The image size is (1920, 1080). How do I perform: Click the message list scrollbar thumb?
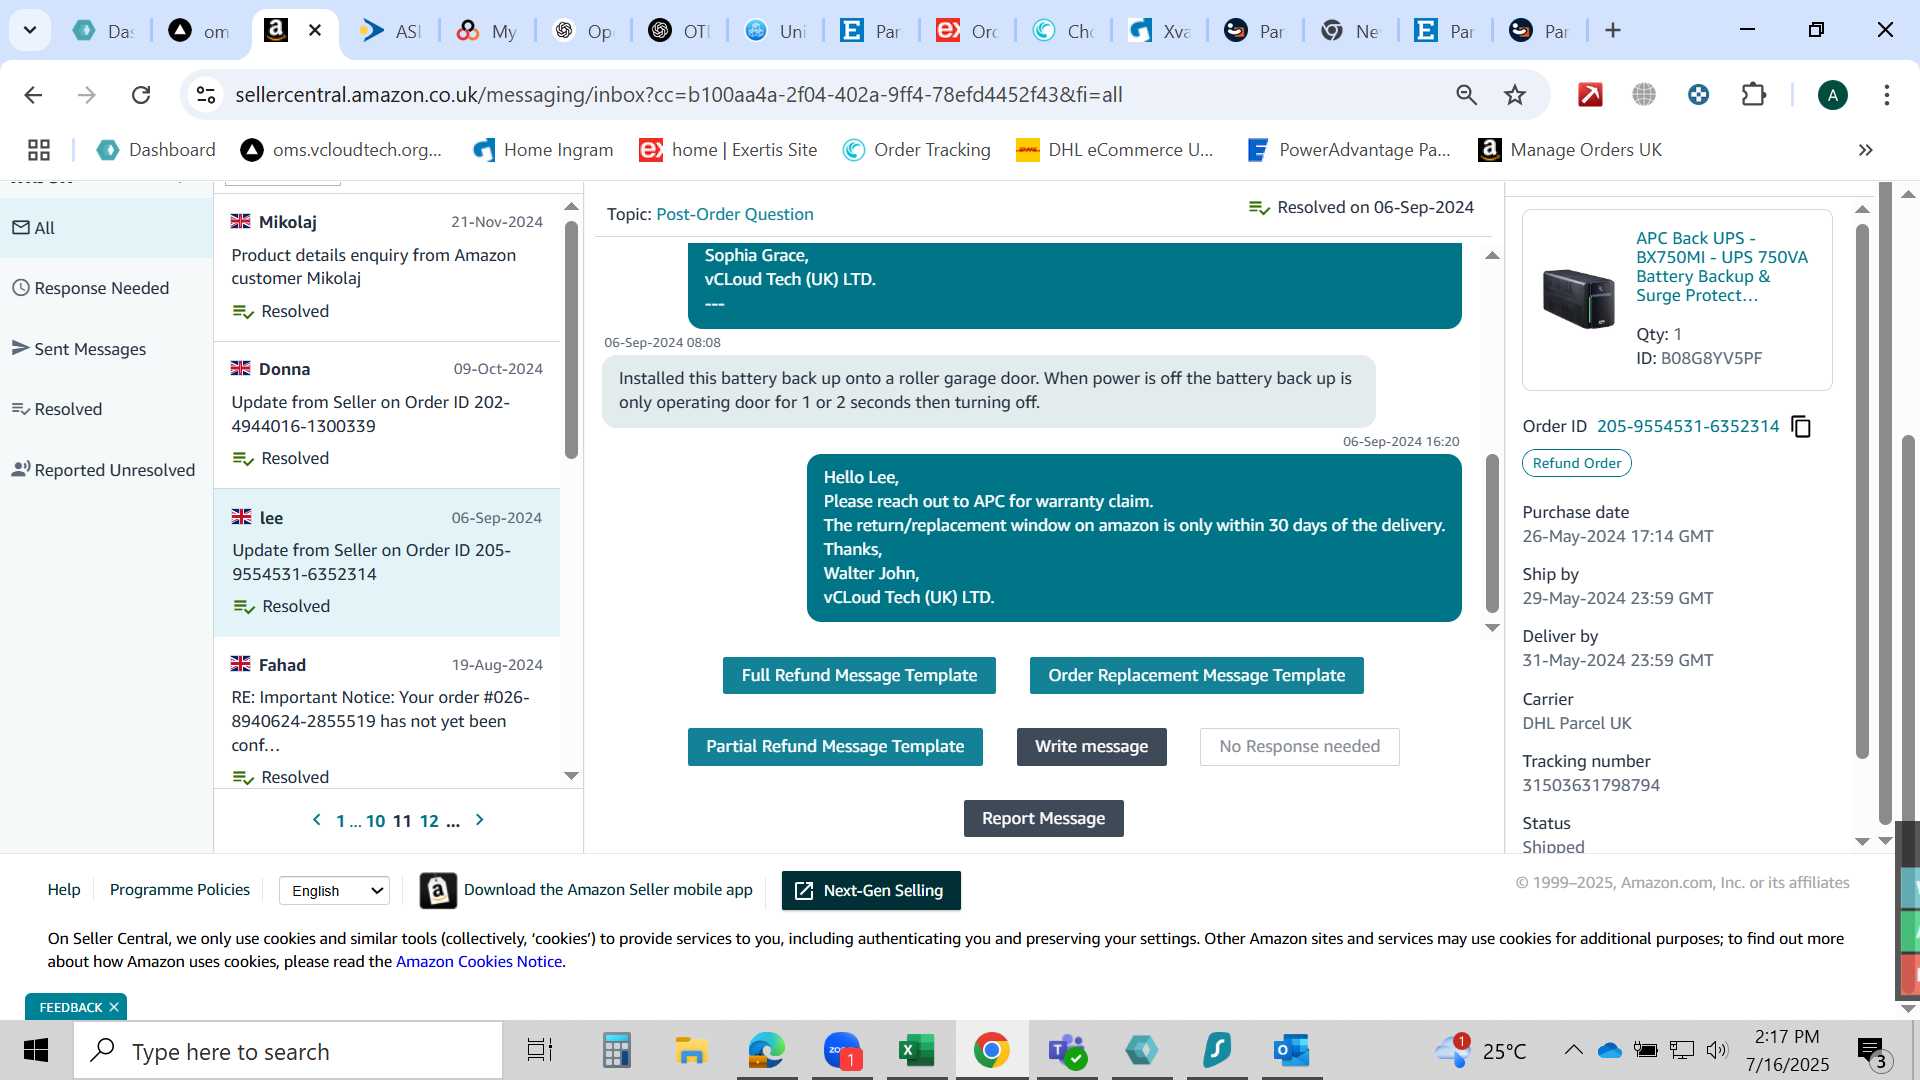tap(571, 339)
